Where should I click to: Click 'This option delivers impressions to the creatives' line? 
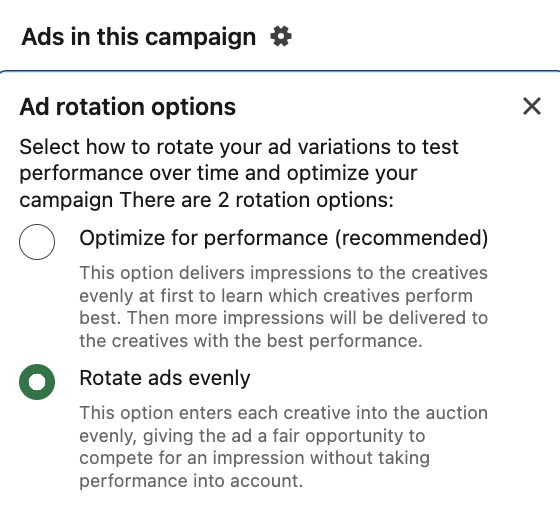pos(284,273)
